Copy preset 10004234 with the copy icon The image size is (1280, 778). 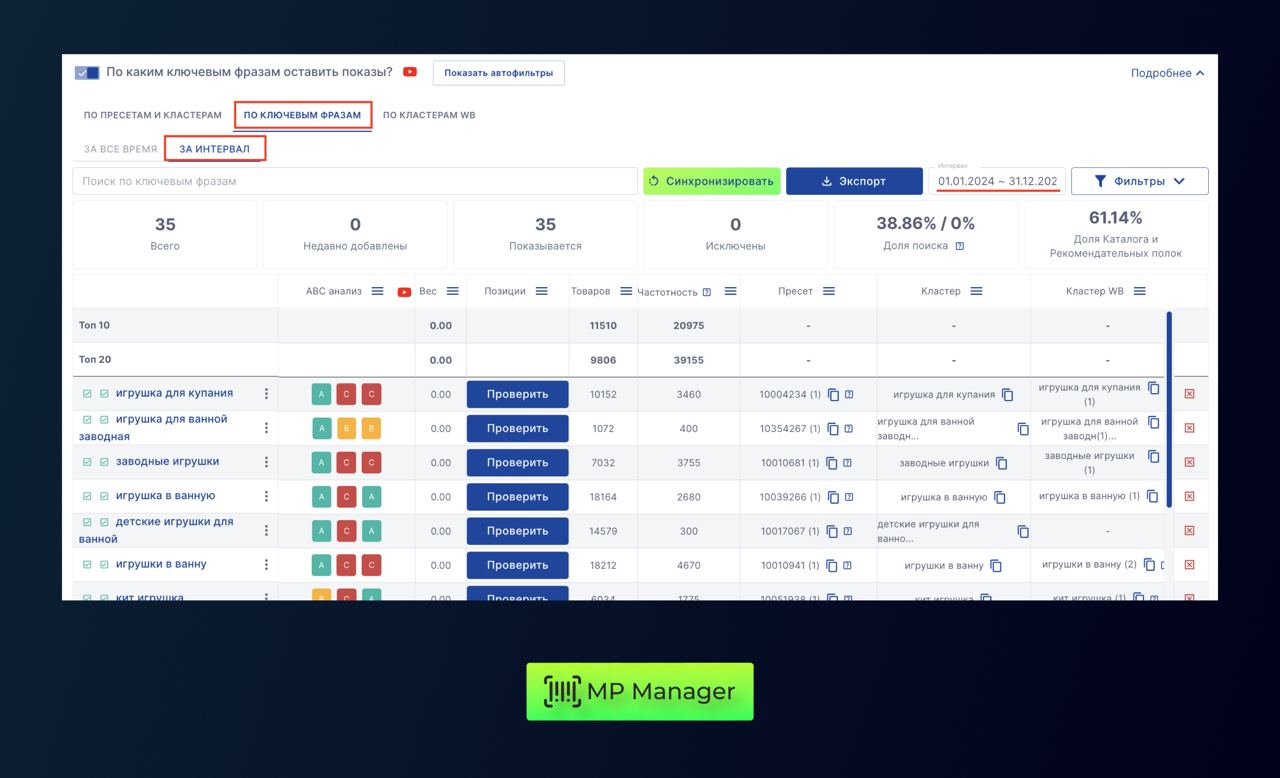pyautogui.click(x=833, y=395)
